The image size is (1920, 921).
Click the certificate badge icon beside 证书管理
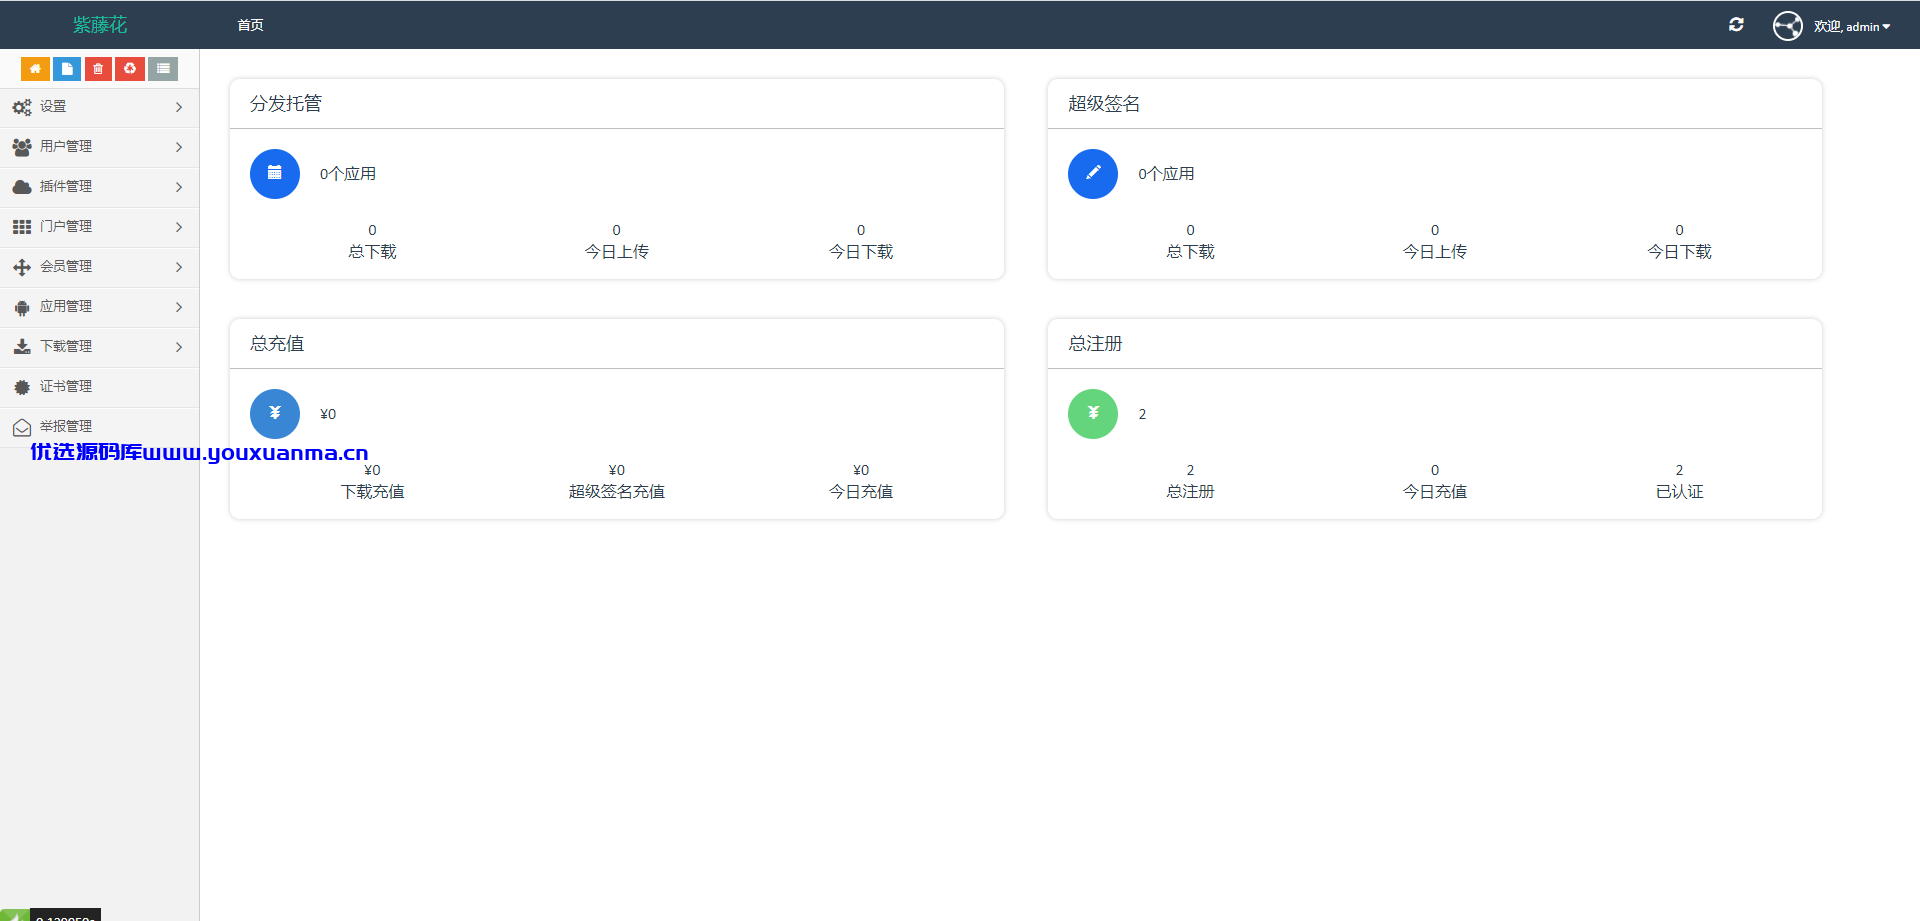pyautogui.click(x=22, y=387)
